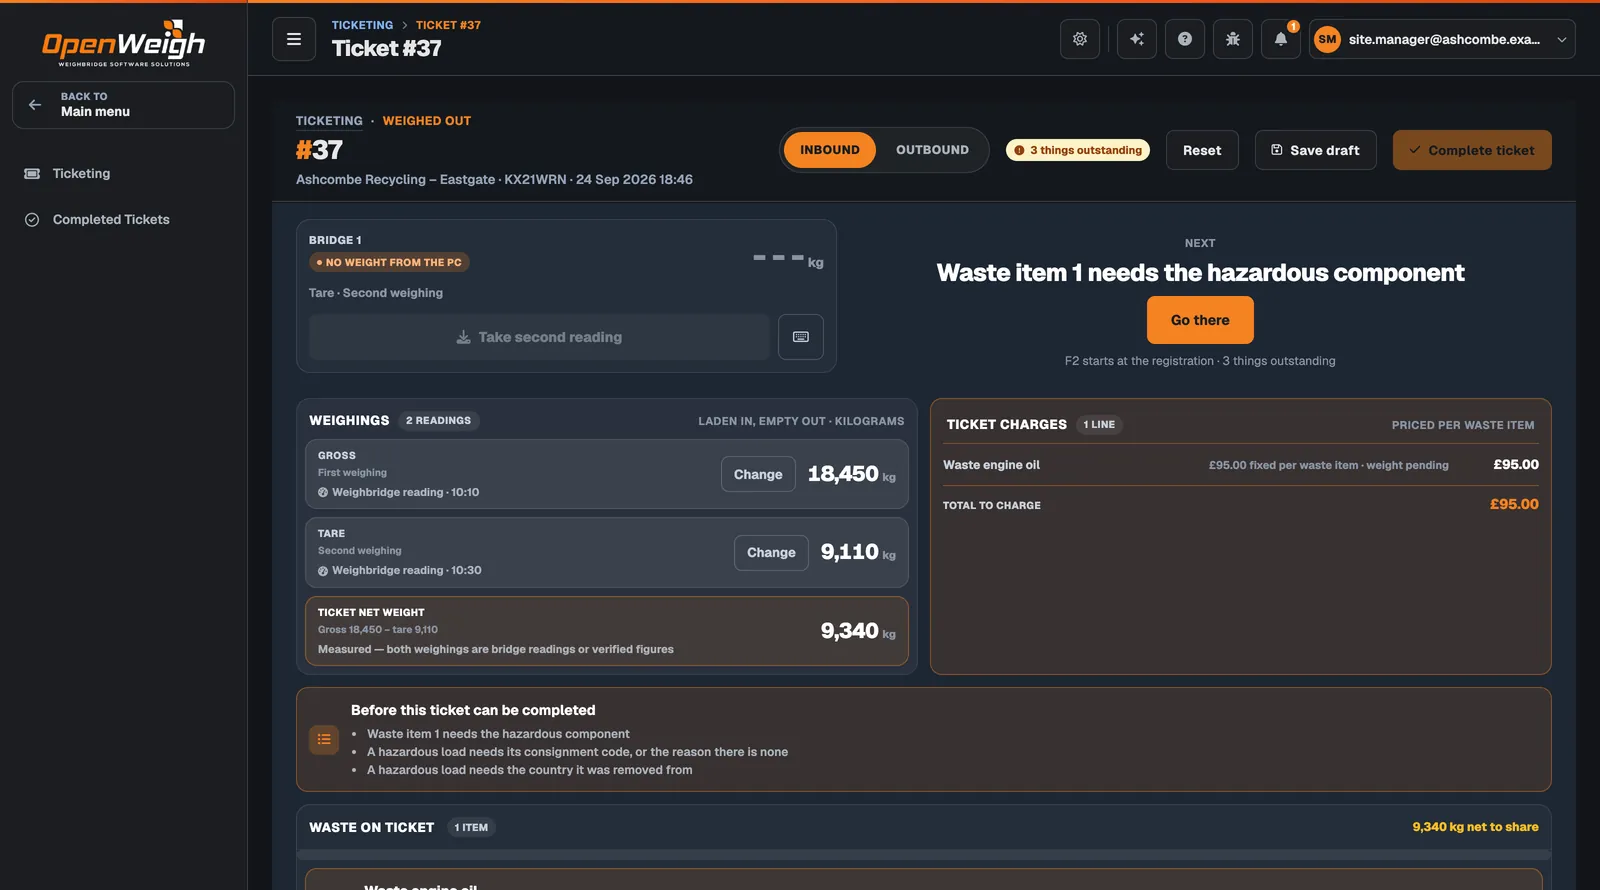This screenshot has height=890, width=1600.
Task: Click 'Waste item 1 needs the hazardous component' bullet
Action: [x=498, y=734]
